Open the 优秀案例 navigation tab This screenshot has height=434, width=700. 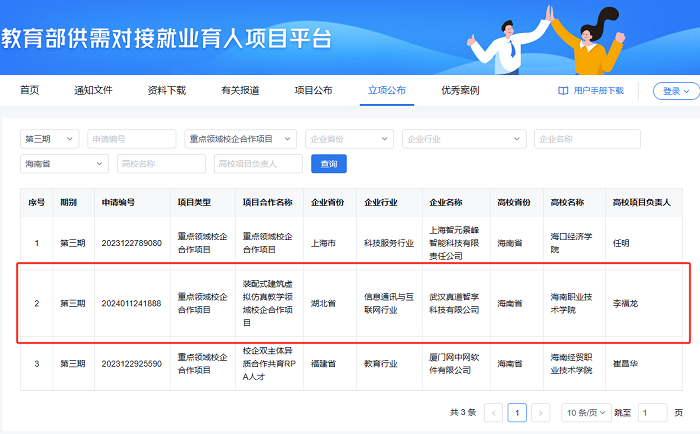pos(459,90)
